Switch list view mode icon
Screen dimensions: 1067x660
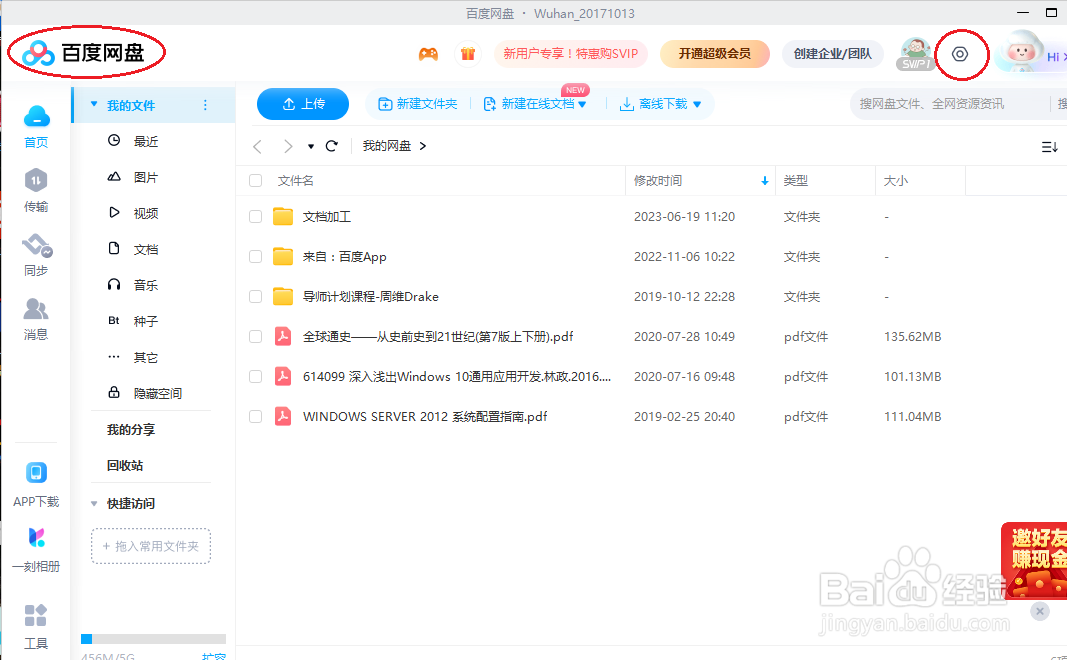coord(1049,146)
